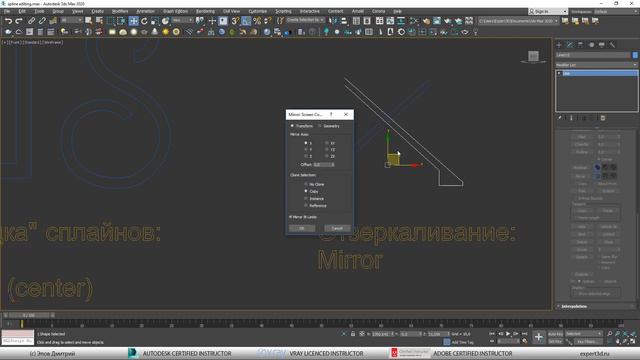Open the selection filter All dropdown
The width and height of the screenshot is (640, 360).
click(71, 20)
